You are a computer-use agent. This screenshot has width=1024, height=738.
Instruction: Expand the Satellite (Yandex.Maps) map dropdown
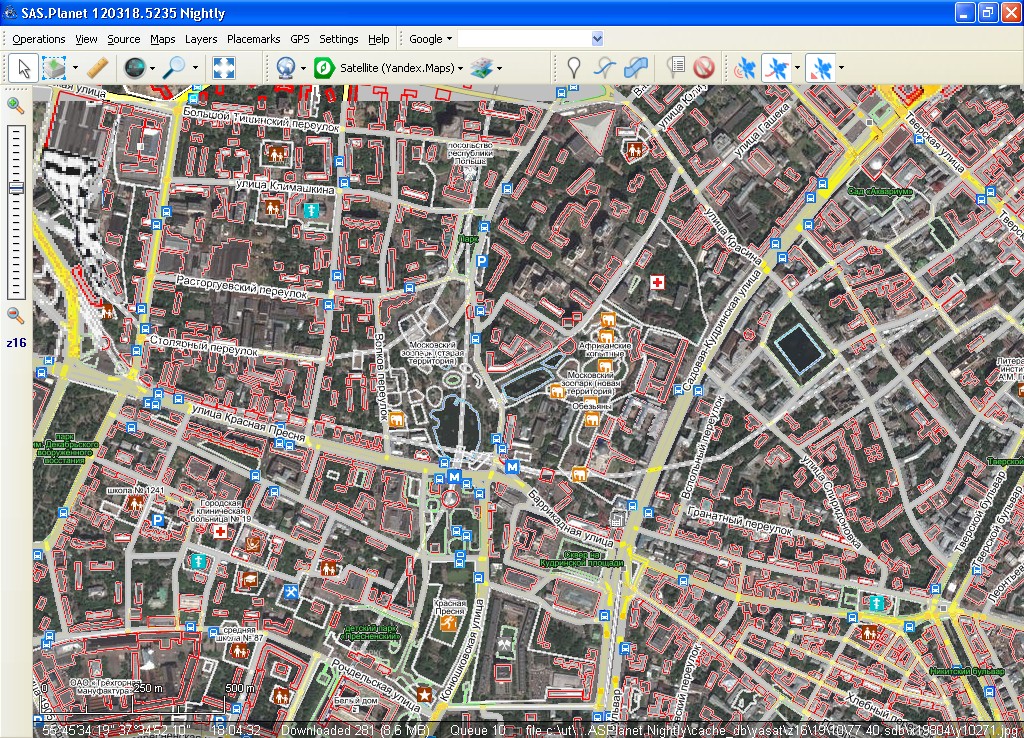click(x=400, y=68)
